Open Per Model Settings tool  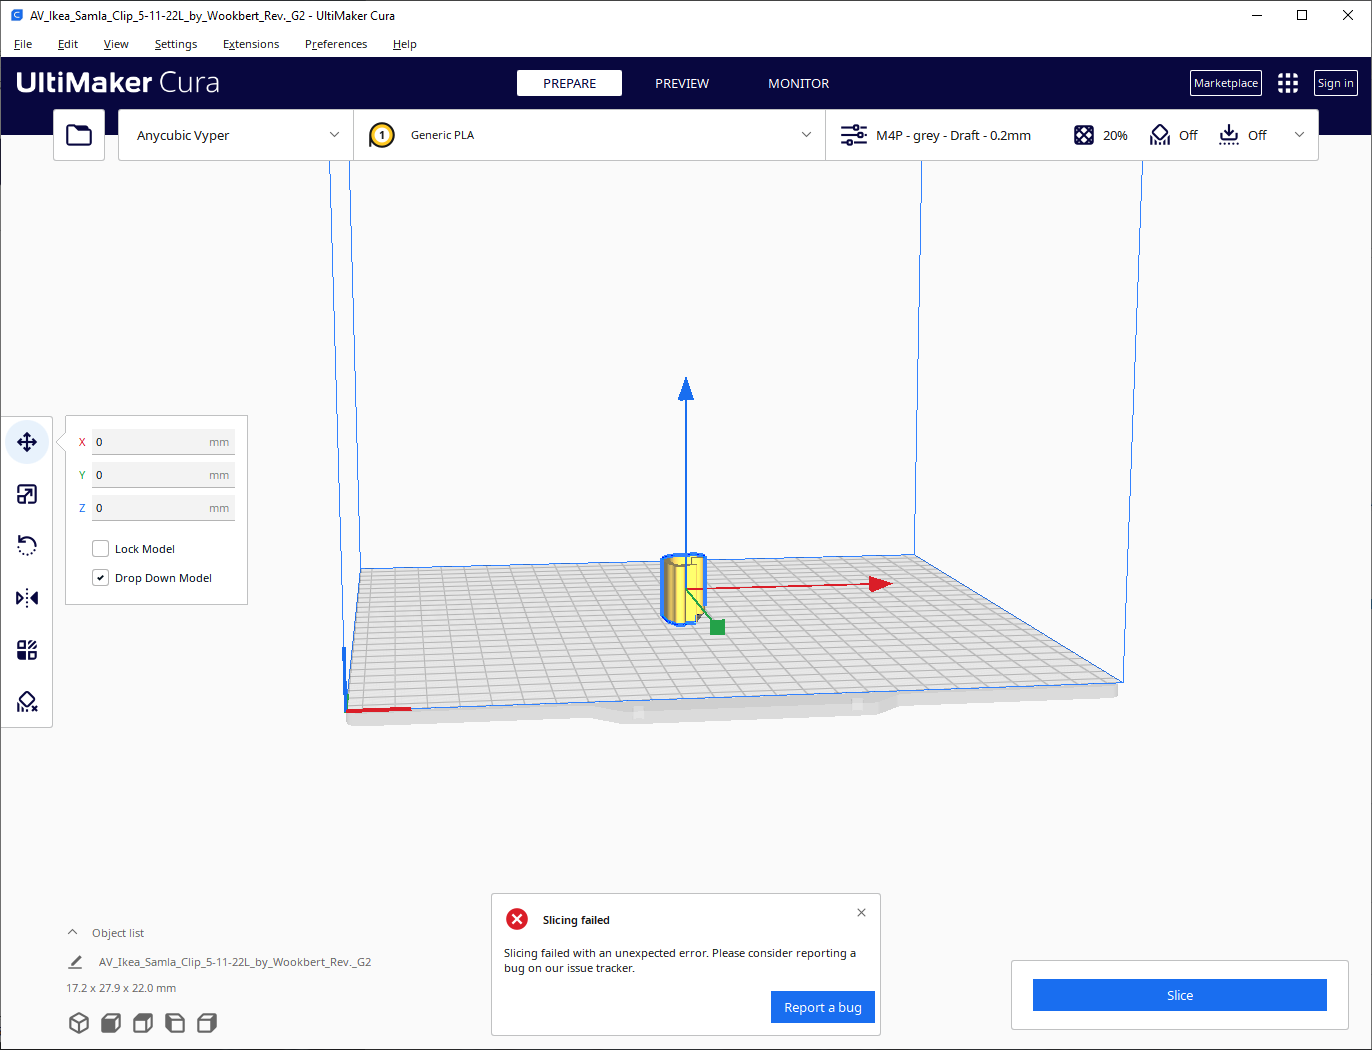(x=27, y=649)
